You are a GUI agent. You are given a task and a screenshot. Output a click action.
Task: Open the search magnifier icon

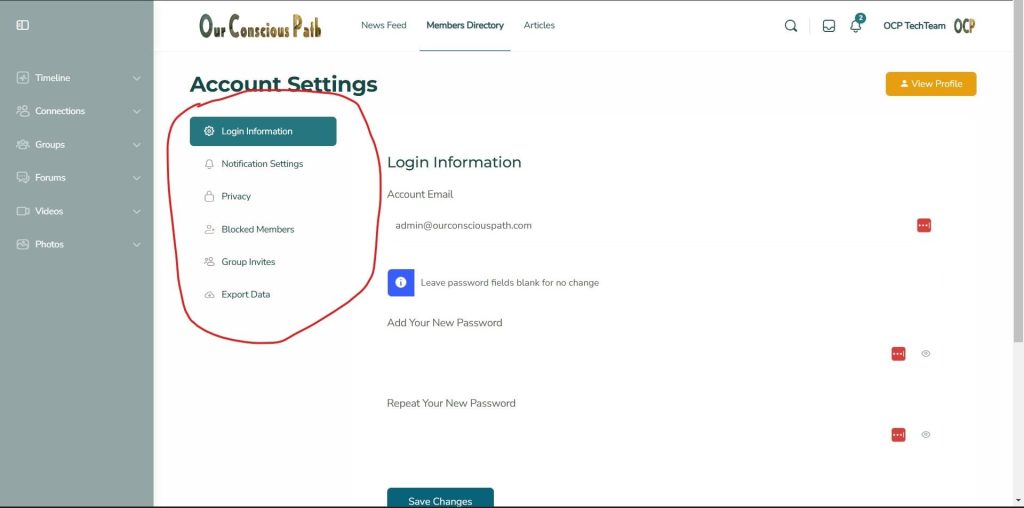[791, 26]
